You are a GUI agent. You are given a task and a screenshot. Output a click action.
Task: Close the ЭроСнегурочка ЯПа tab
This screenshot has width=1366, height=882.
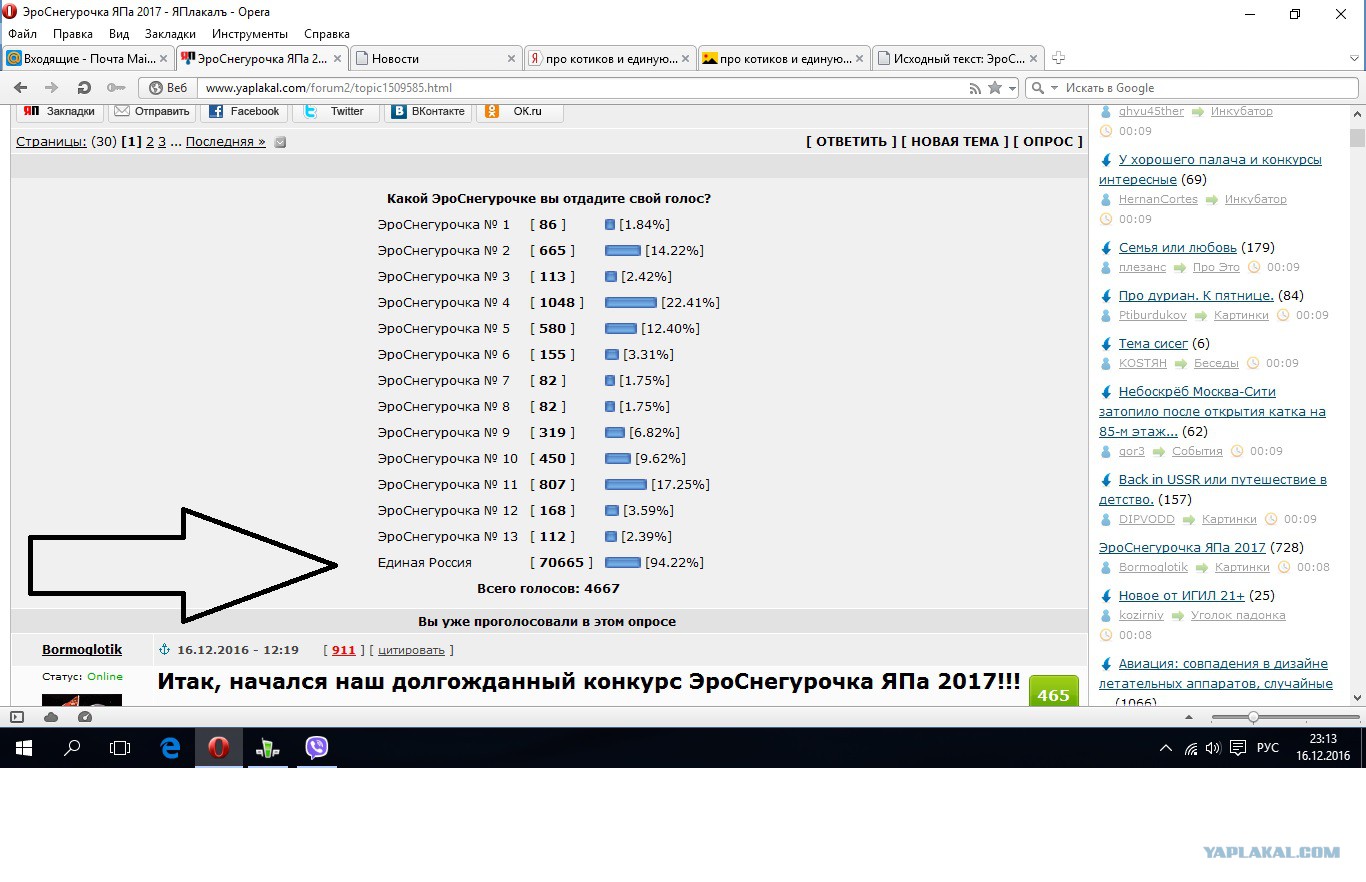337,59
